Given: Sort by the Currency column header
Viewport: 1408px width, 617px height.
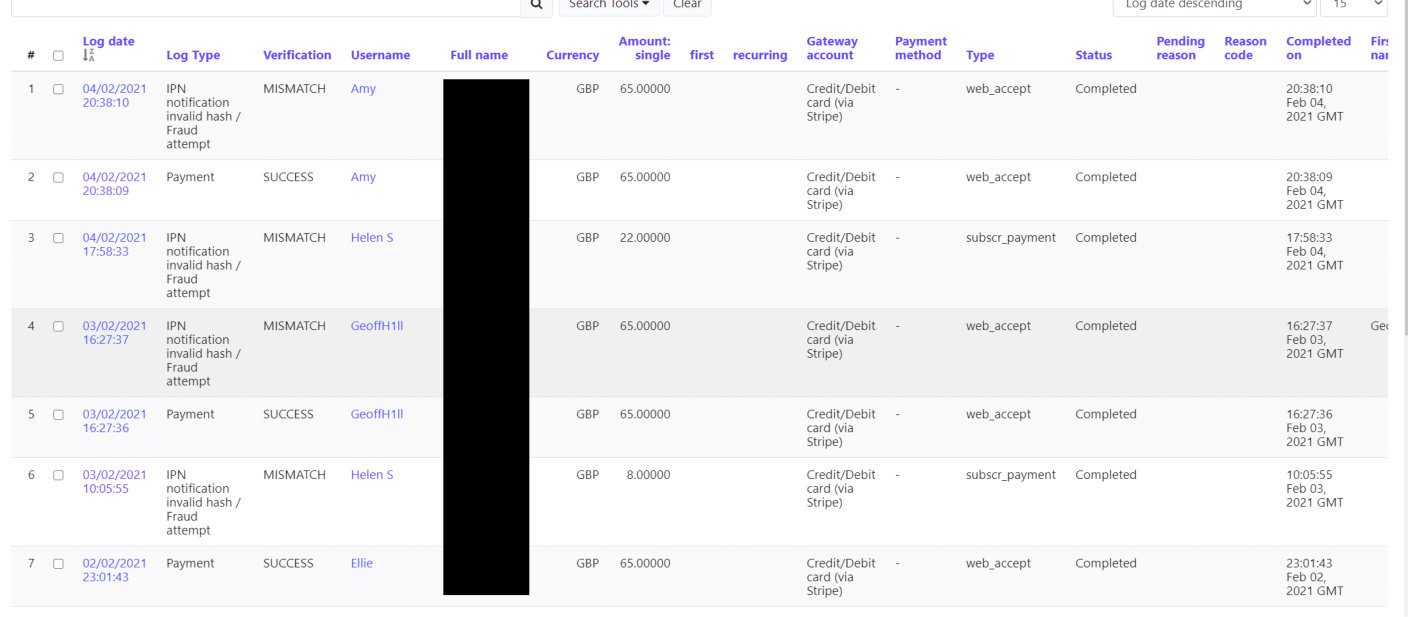Looking at the screenshot, I should (x=573, y=55).
